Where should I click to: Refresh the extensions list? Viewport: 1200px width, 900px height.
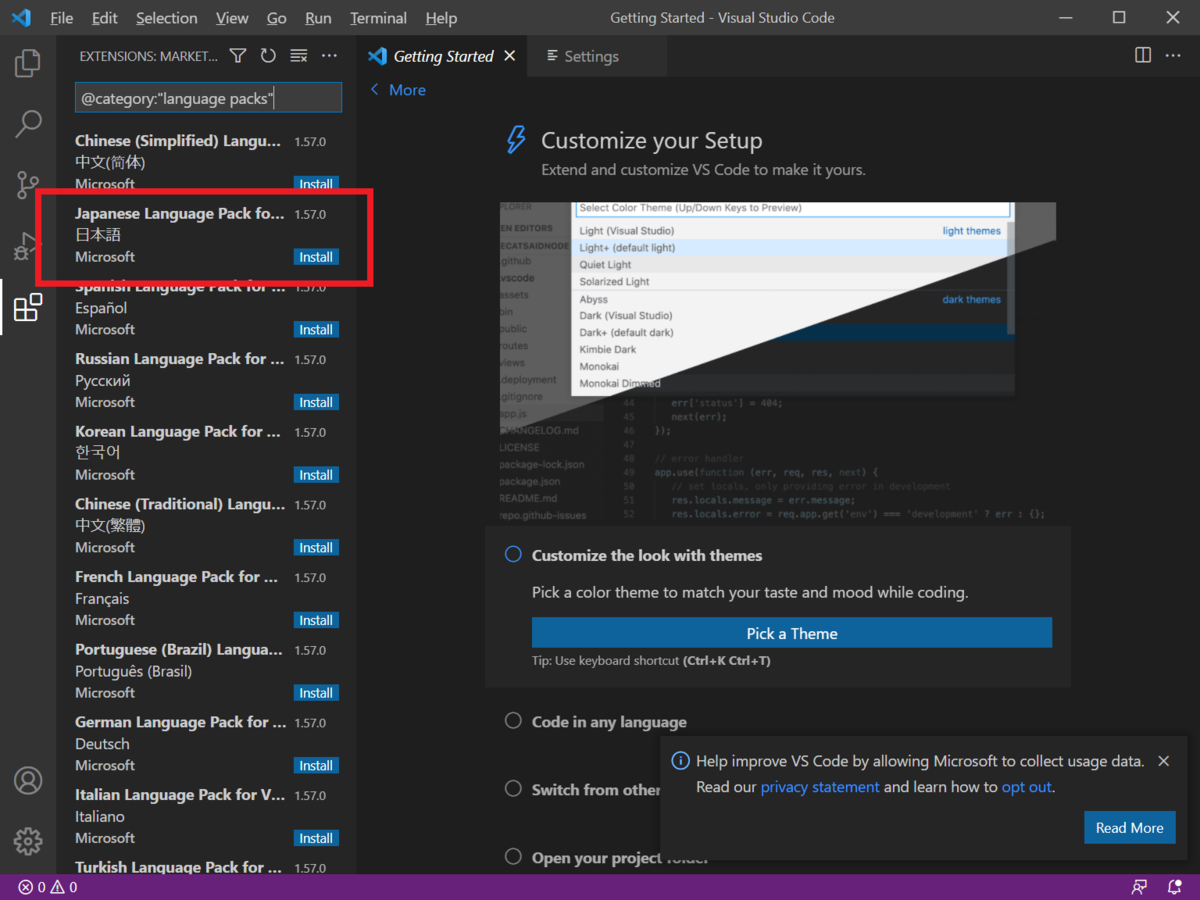click(268, 56)
